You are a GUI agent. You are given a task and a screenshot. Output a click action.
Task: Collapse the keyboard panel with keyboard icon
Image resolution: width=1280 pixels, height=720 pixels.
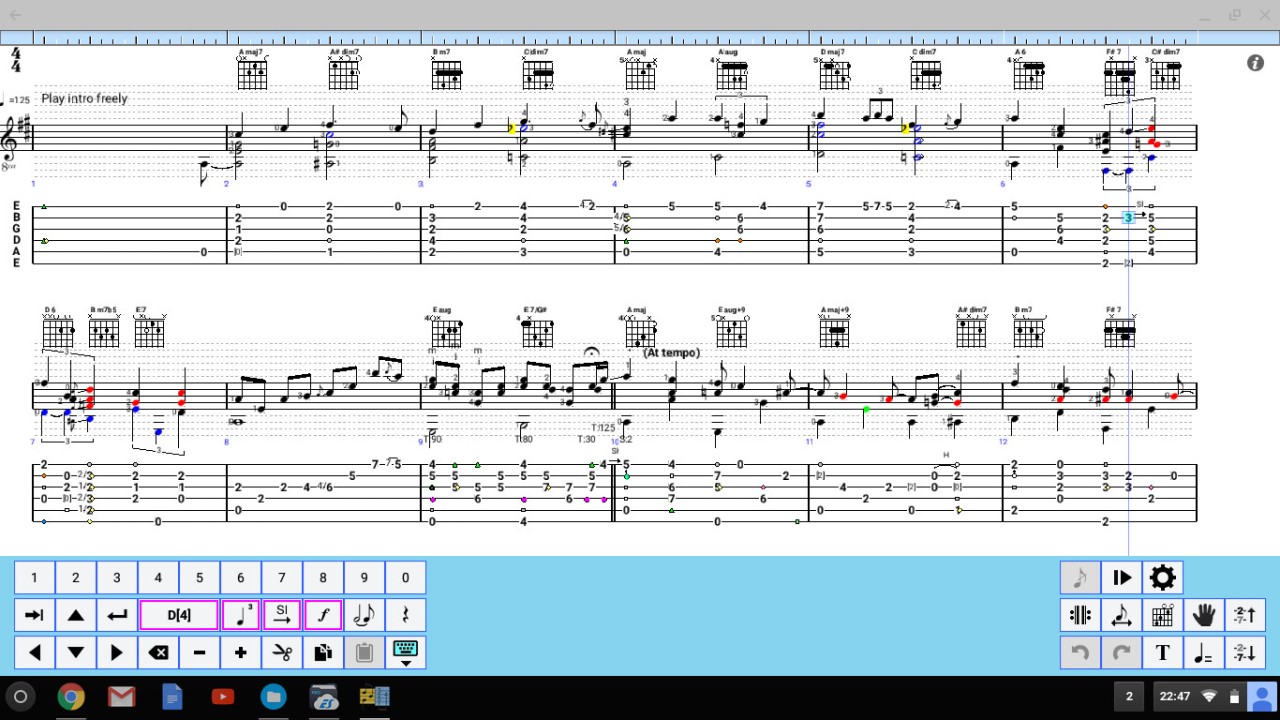405,653
